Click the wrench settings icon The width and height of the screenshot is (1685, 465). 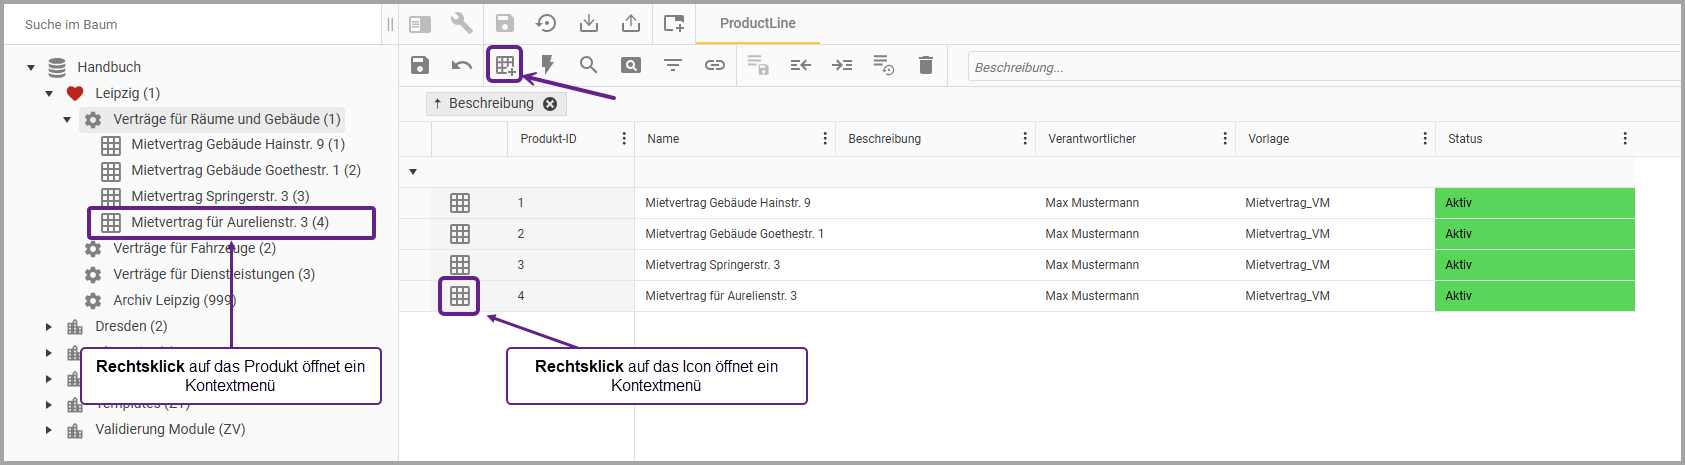461,23
